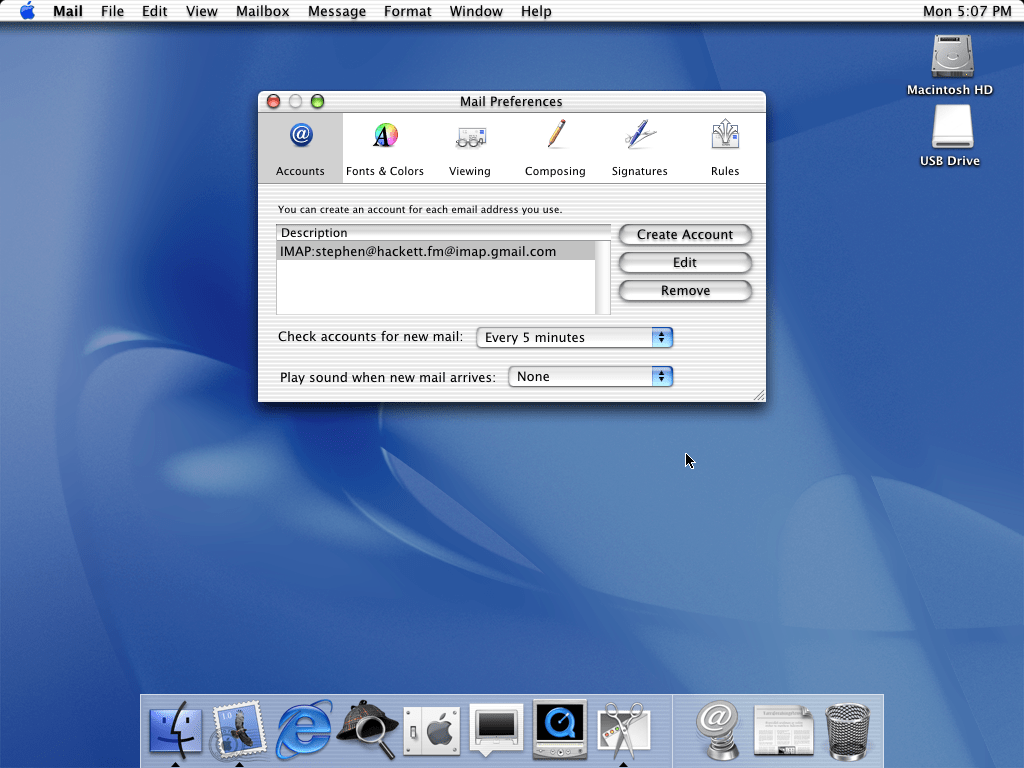Show the Signatures preferences pane
The image size is (1024, 768).
[639, 148]
